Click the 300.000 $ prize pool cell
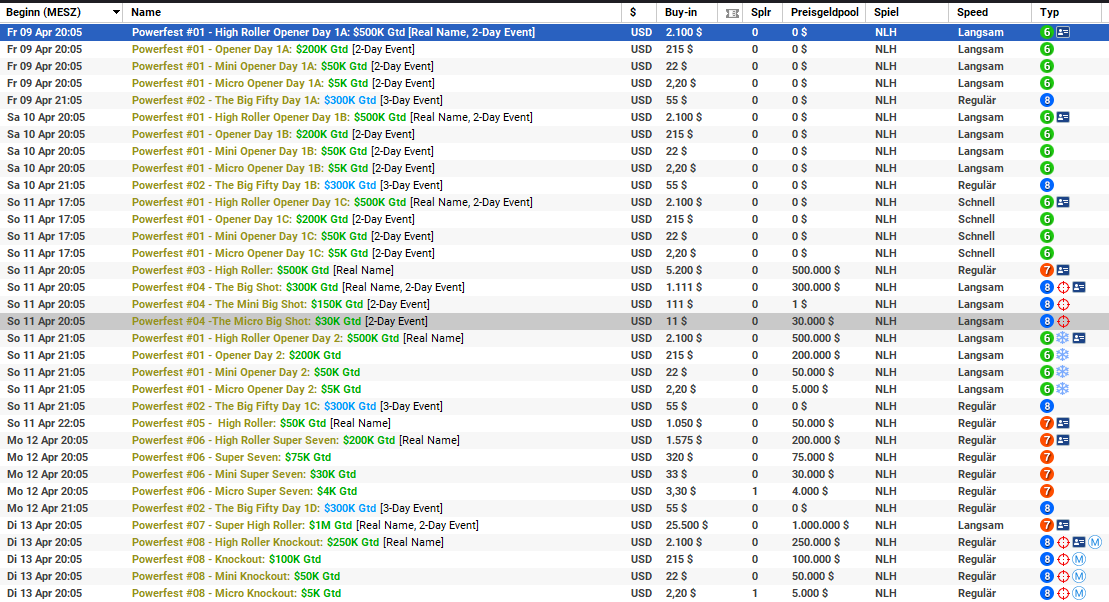Screen dimensions: 1109x602 point(816,287)
